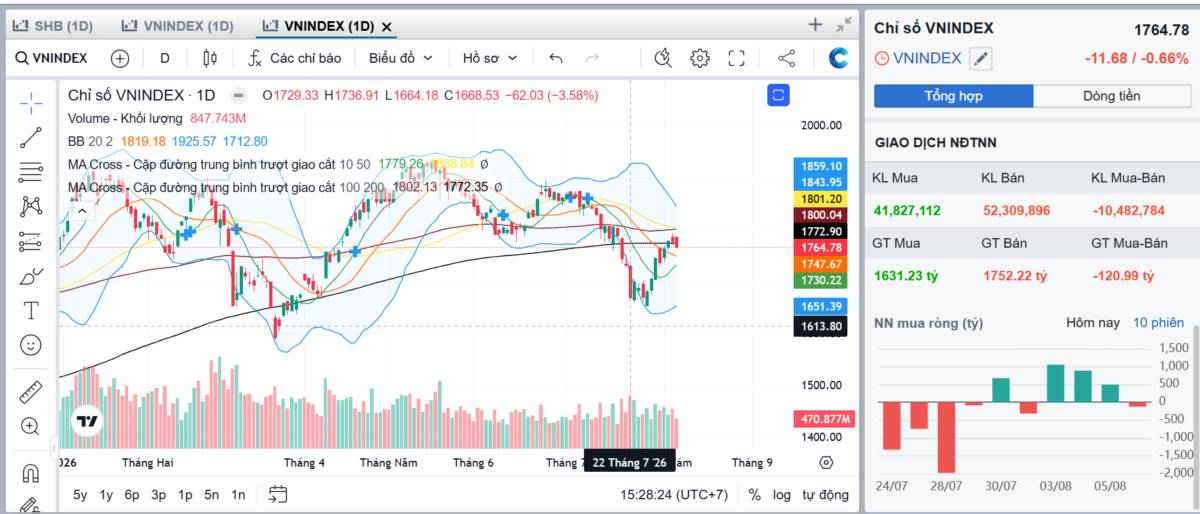Image resolution: width=1200 pixels, height=514 pixels.
Task: Click the blue button in the chart's top-right corner
Action: [778, 95]
